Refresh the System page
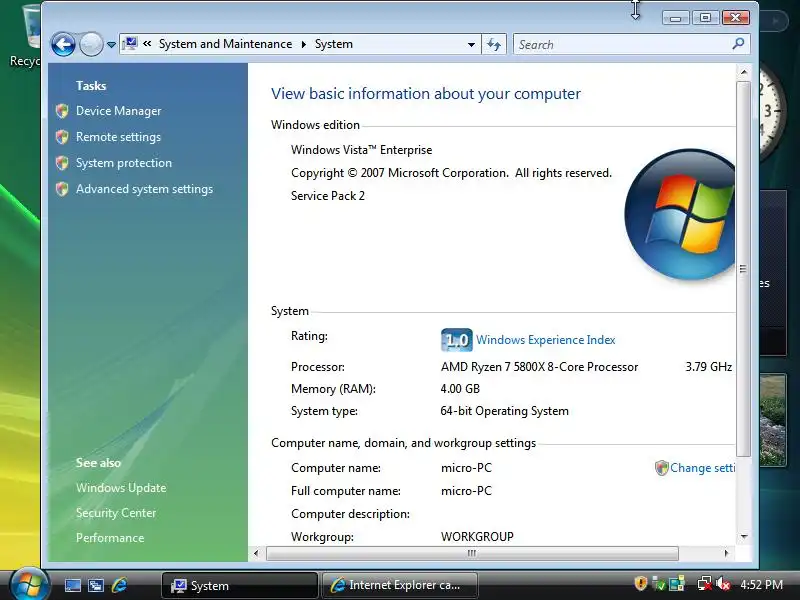The width and height of the screenshot is (800, 600). [x=494, y=44]
